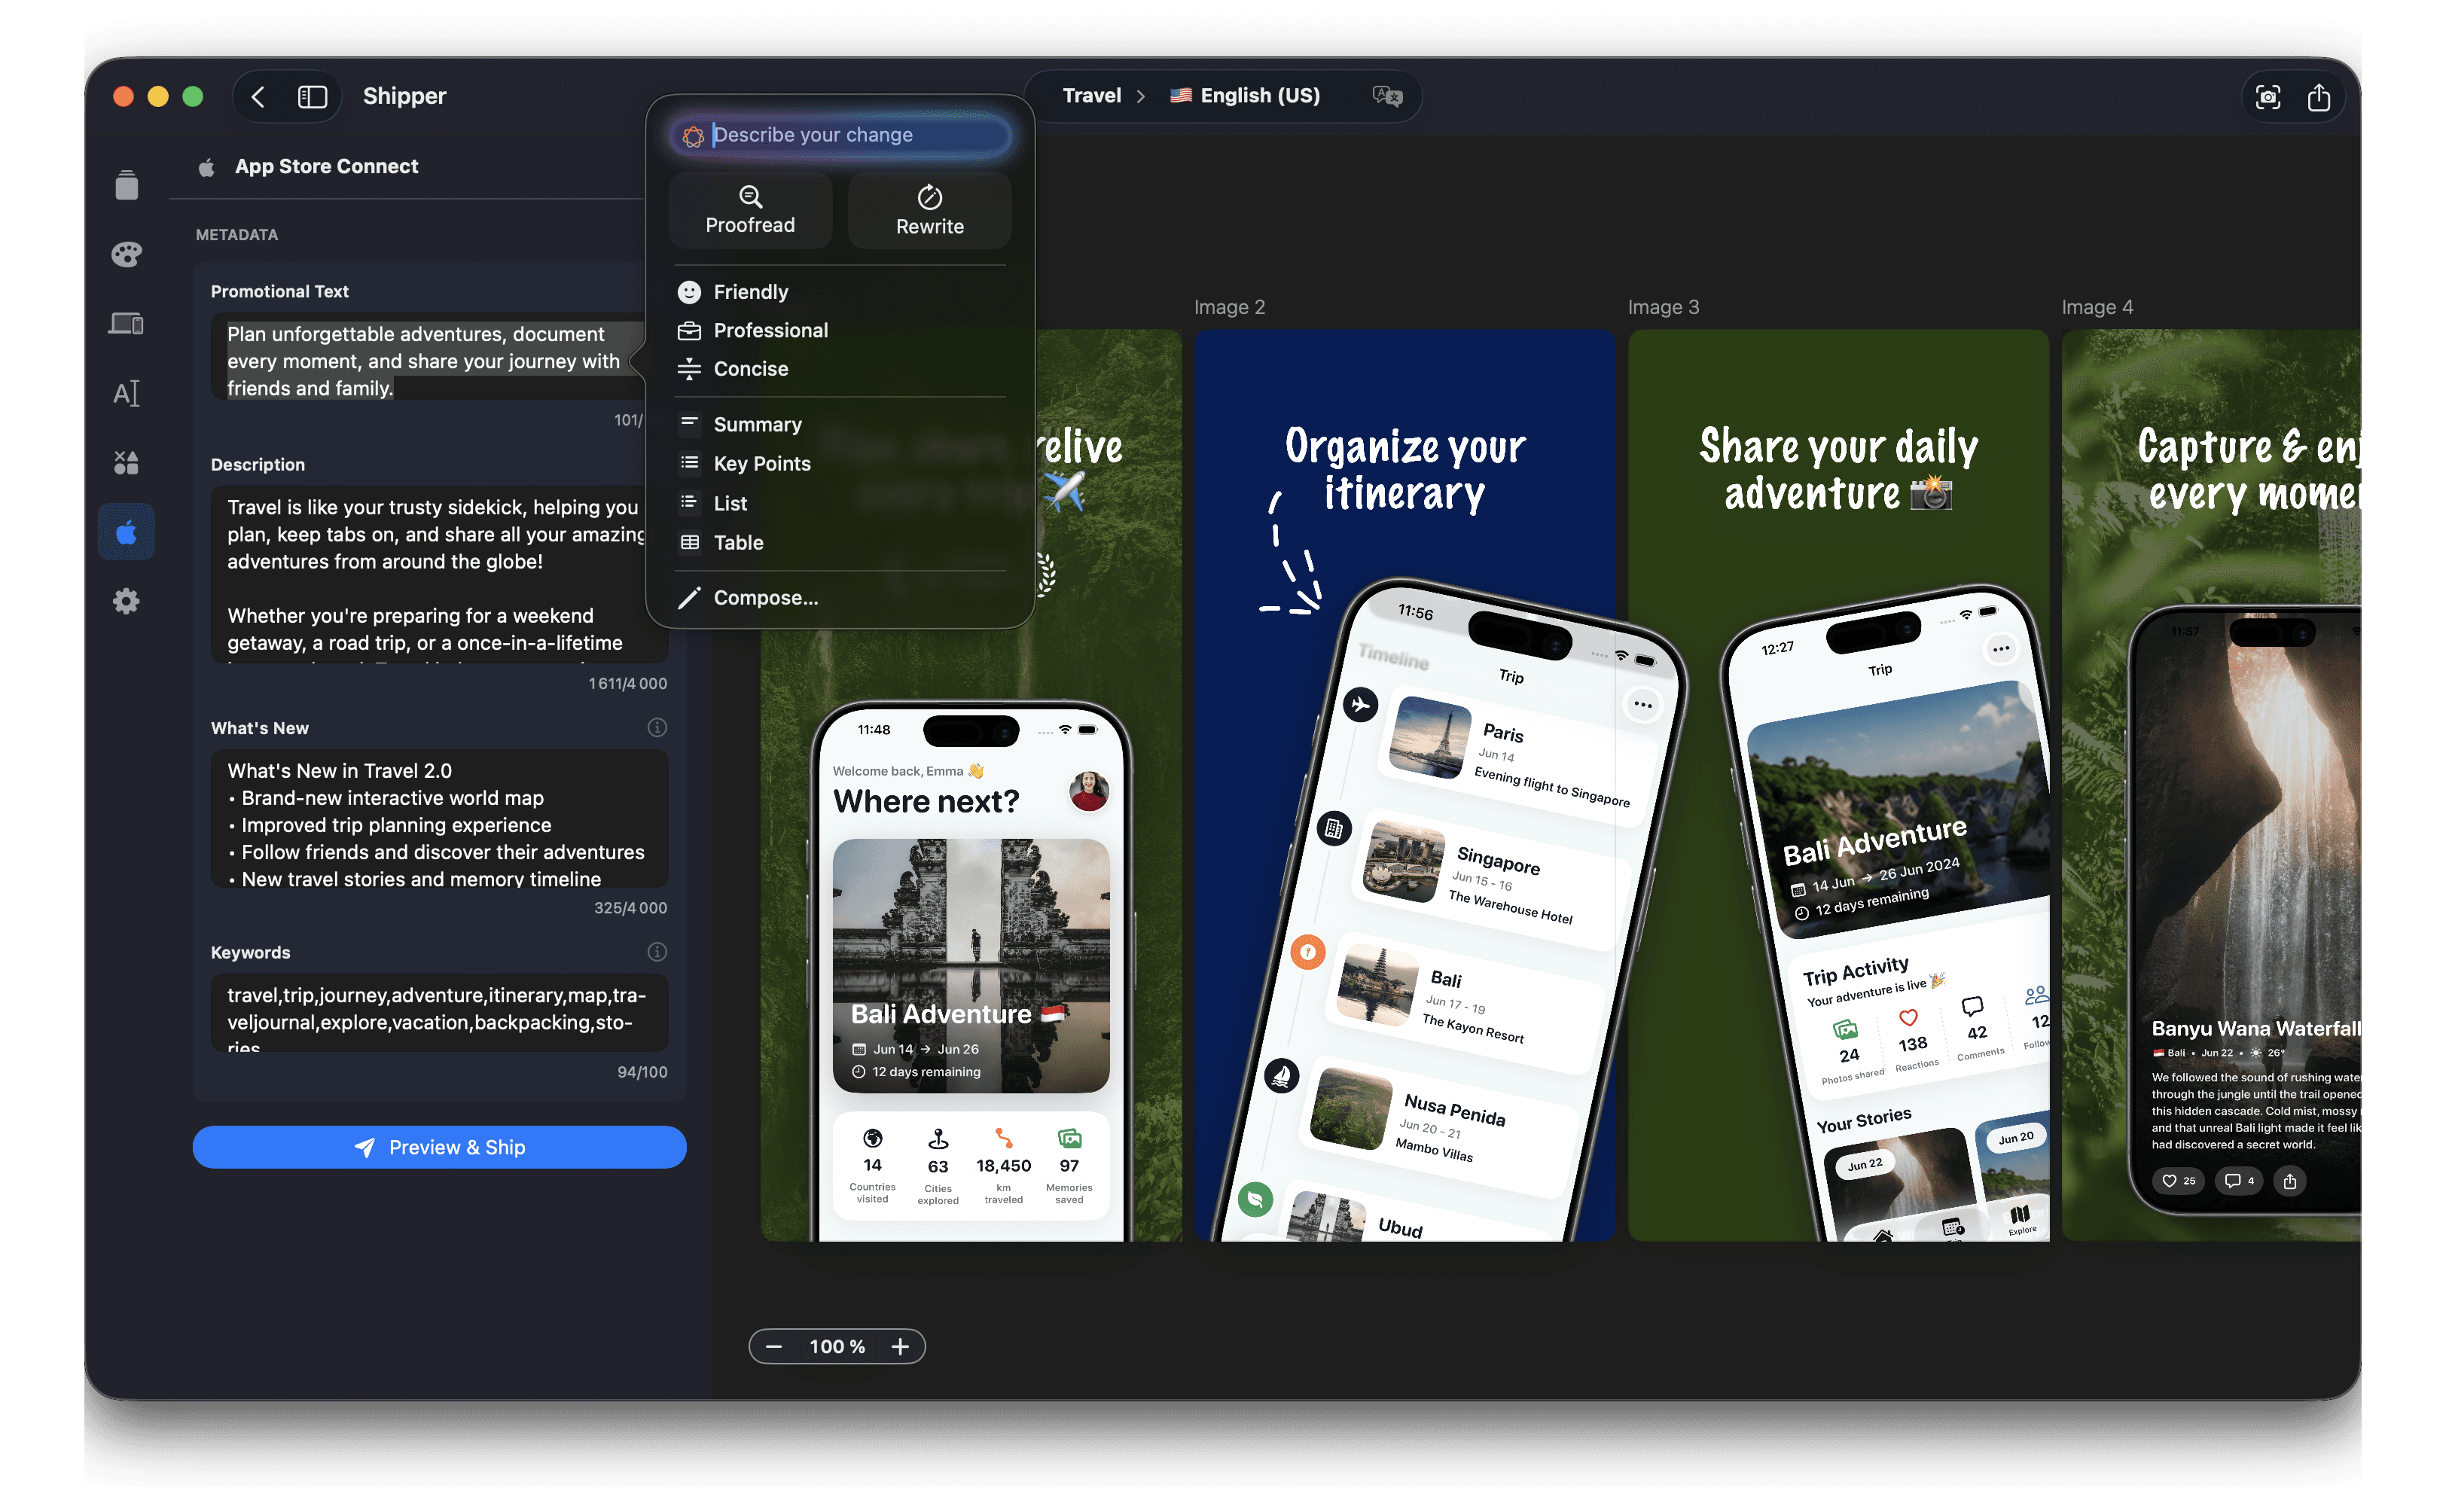Select the Image 2 itinerary screenshot
The image size is (2446, 1512).
coord(1404,785)
